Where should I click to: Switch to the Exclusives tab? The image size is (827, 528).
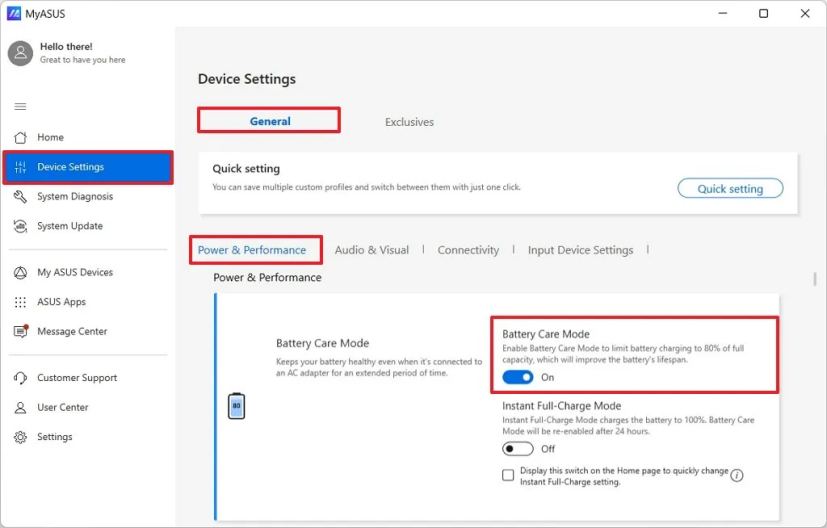pyautogui.click(x=409, y=122)
